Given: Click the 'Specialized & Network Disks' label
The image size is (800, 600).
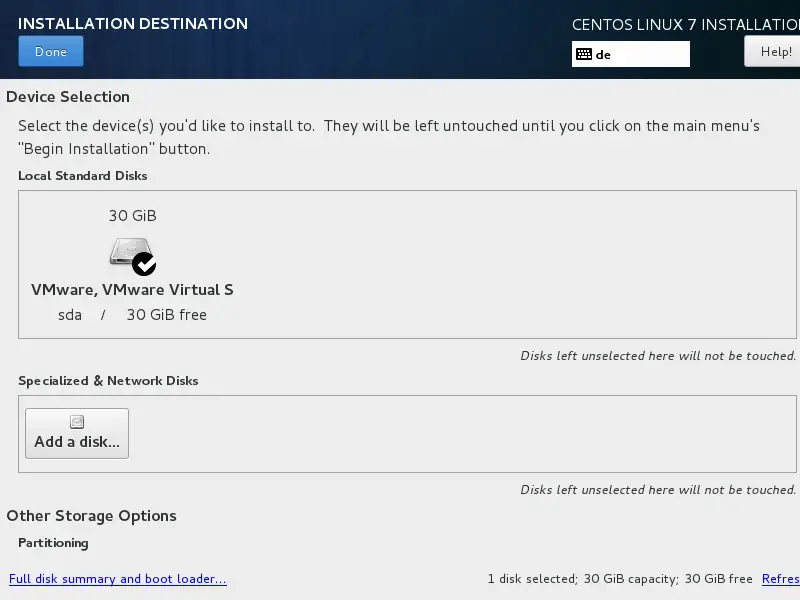Looking at the screenshot, I should pyautogui.click(x=108, y=381).
